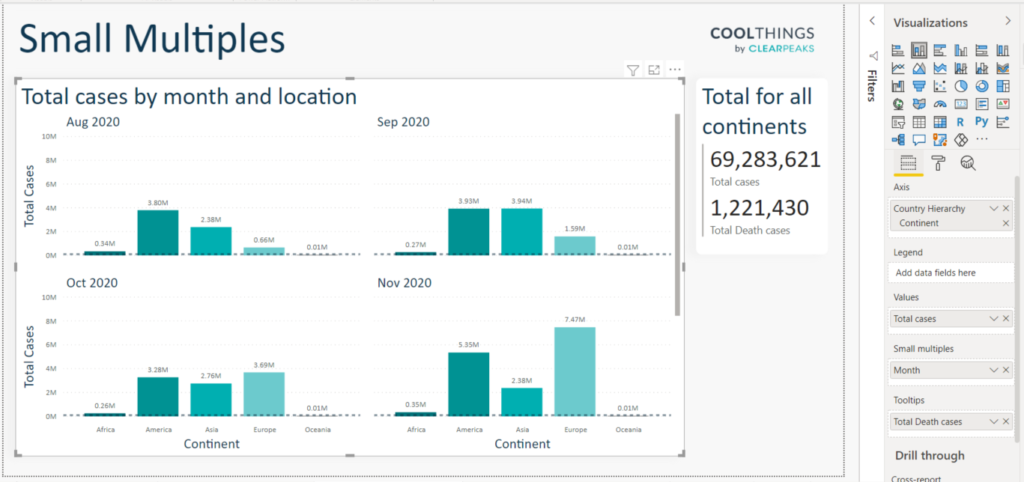Viewport: 1024px width, 482px height.
Task: Select the multi-row card visual
Action: tap(982, 103)
